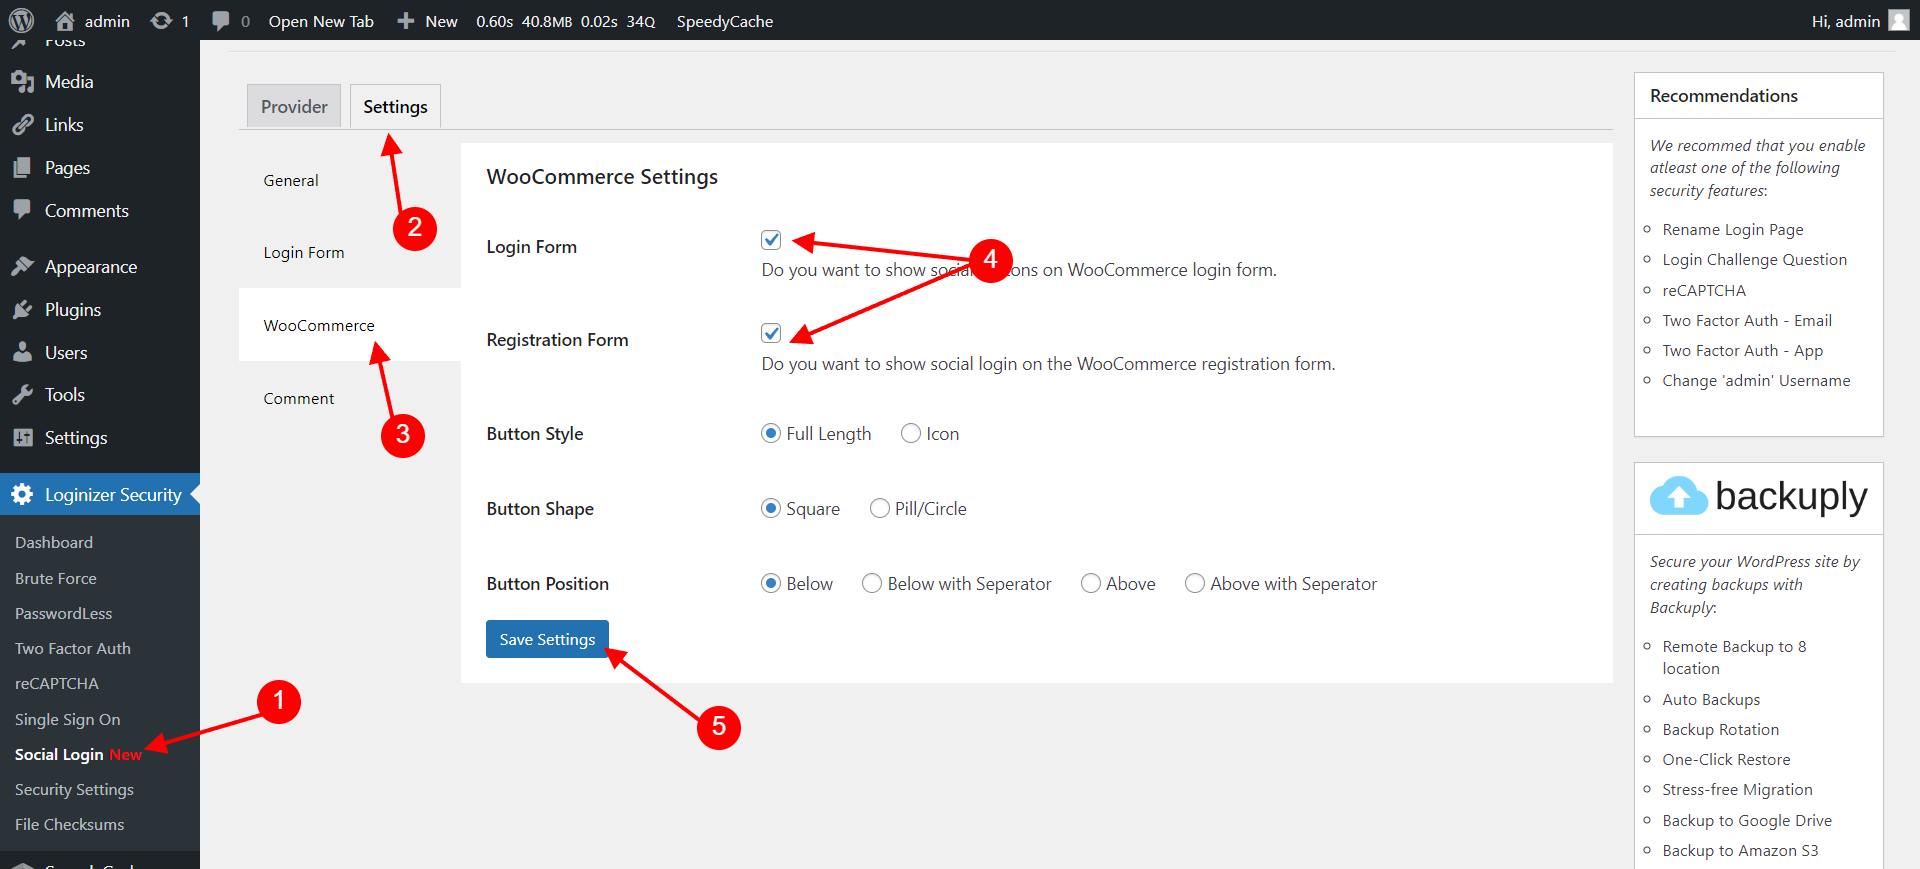Click Stress-free Migration list item
The width and height of the screenshot is (1920, 869).
tap(1737, 789)
